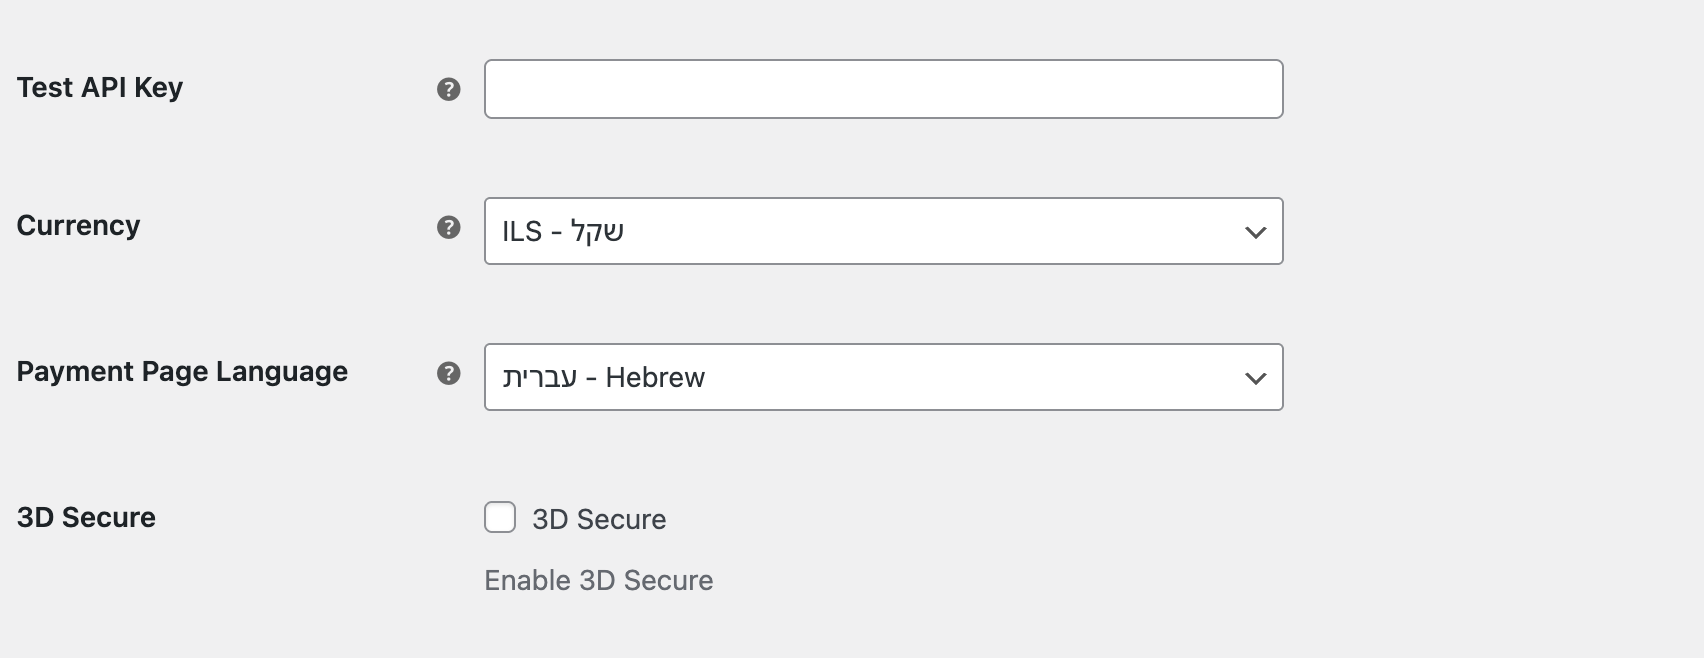The height and width of the screenshot is (658, 1704).
Task: Click the bold "3D Secure" row heading
Action: 86,518
